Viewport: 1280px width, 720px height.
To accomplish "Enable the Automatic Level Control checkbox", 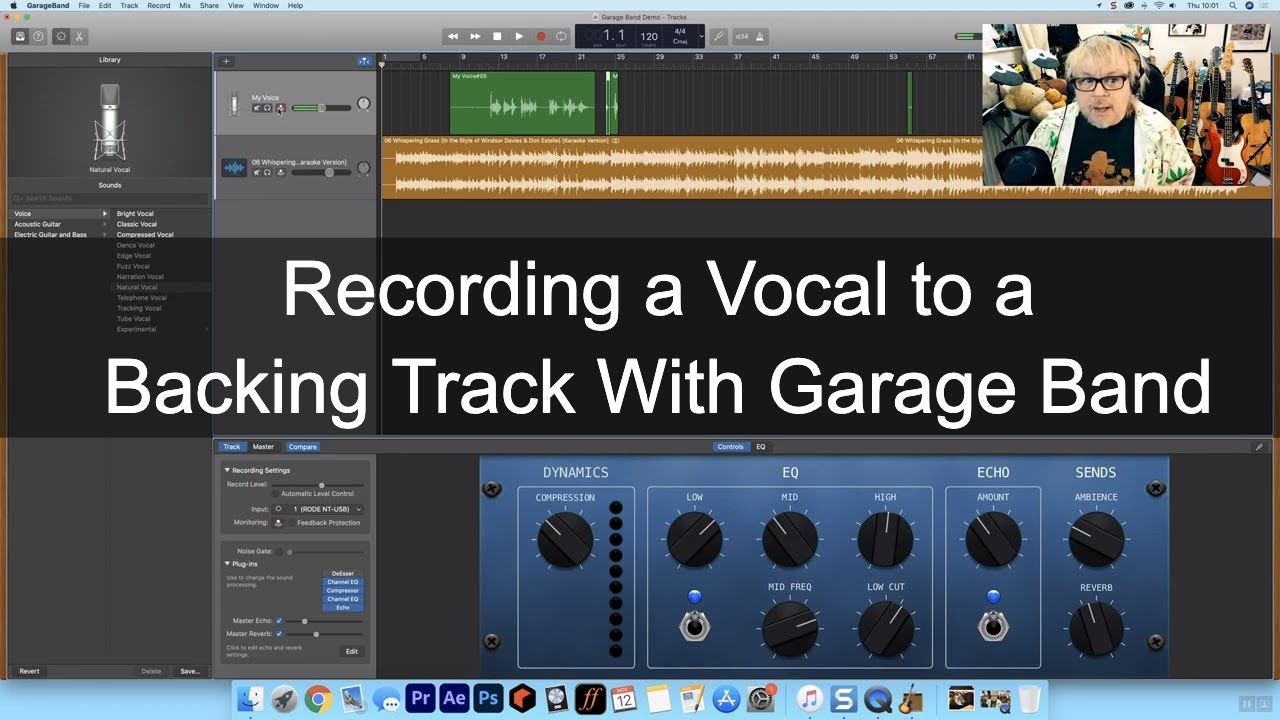I will 276,493.
